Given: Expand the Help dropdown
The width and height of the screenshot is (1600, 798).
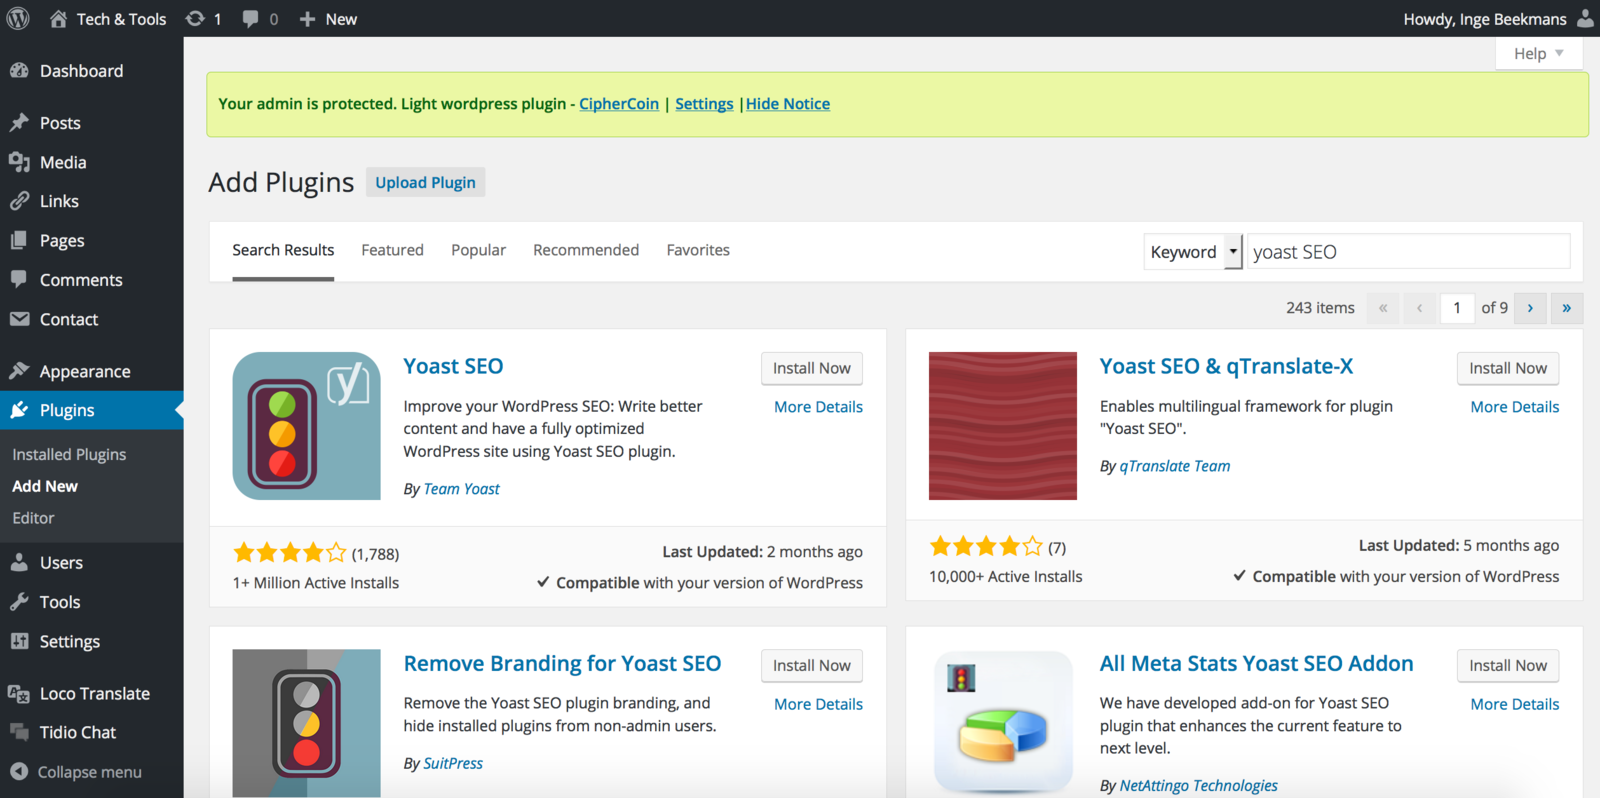Looking at the screenshot, I should 1538,54.
